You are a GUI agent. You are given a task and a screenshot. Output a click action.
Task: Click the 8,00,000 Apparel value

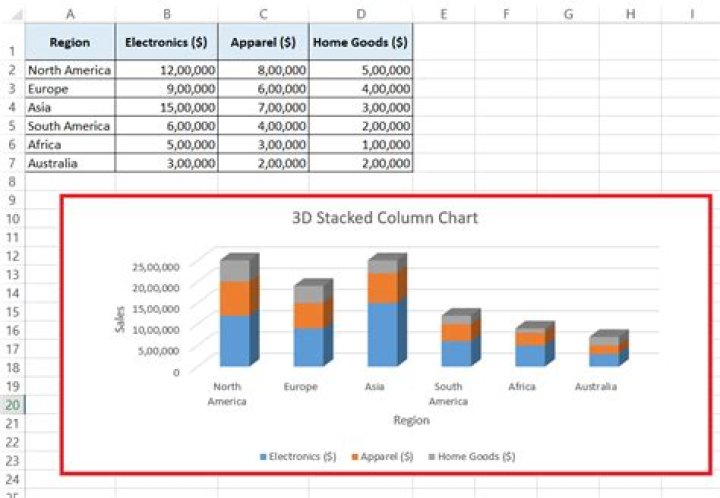tap(264, 70)
